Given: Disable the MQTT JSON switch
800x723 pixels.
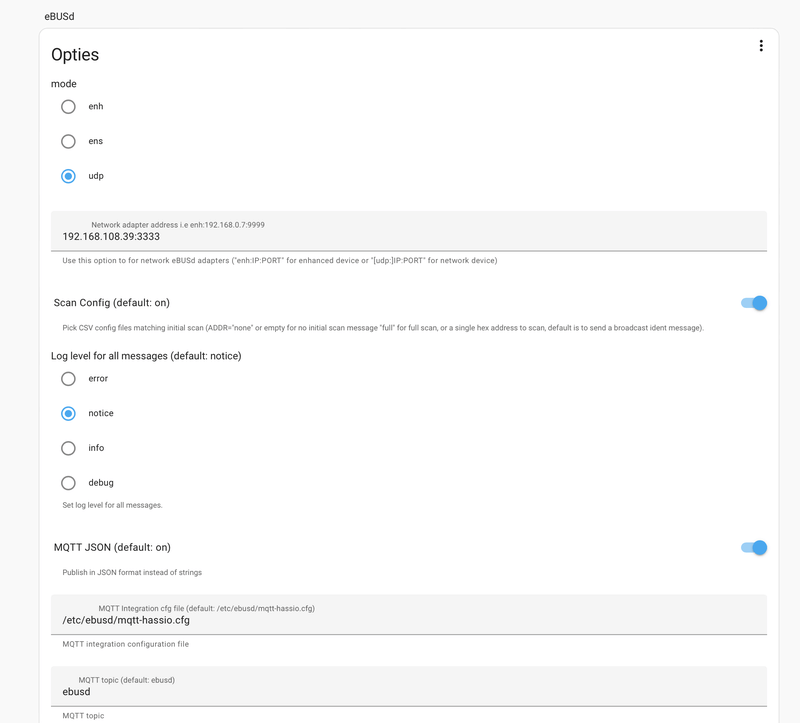Looking at the screenshot, I should [753, 547].
